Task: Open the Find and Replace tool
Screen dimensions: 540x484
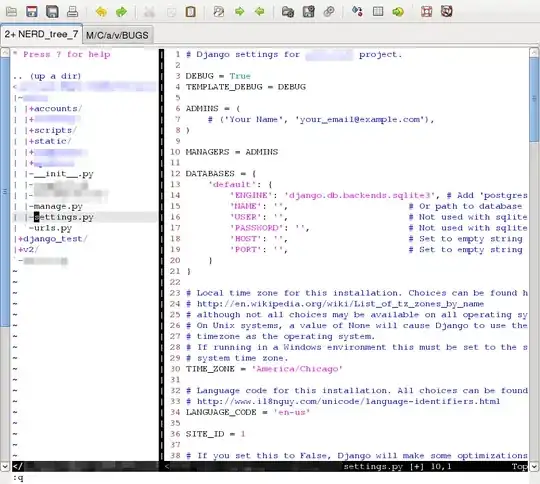Action: (x=219, y=12)
